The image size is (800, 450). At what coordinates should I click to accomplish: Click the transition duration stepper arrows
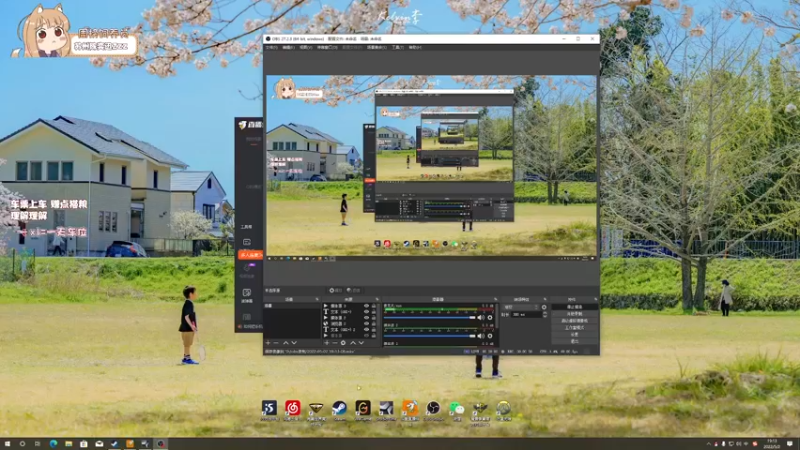545,314
